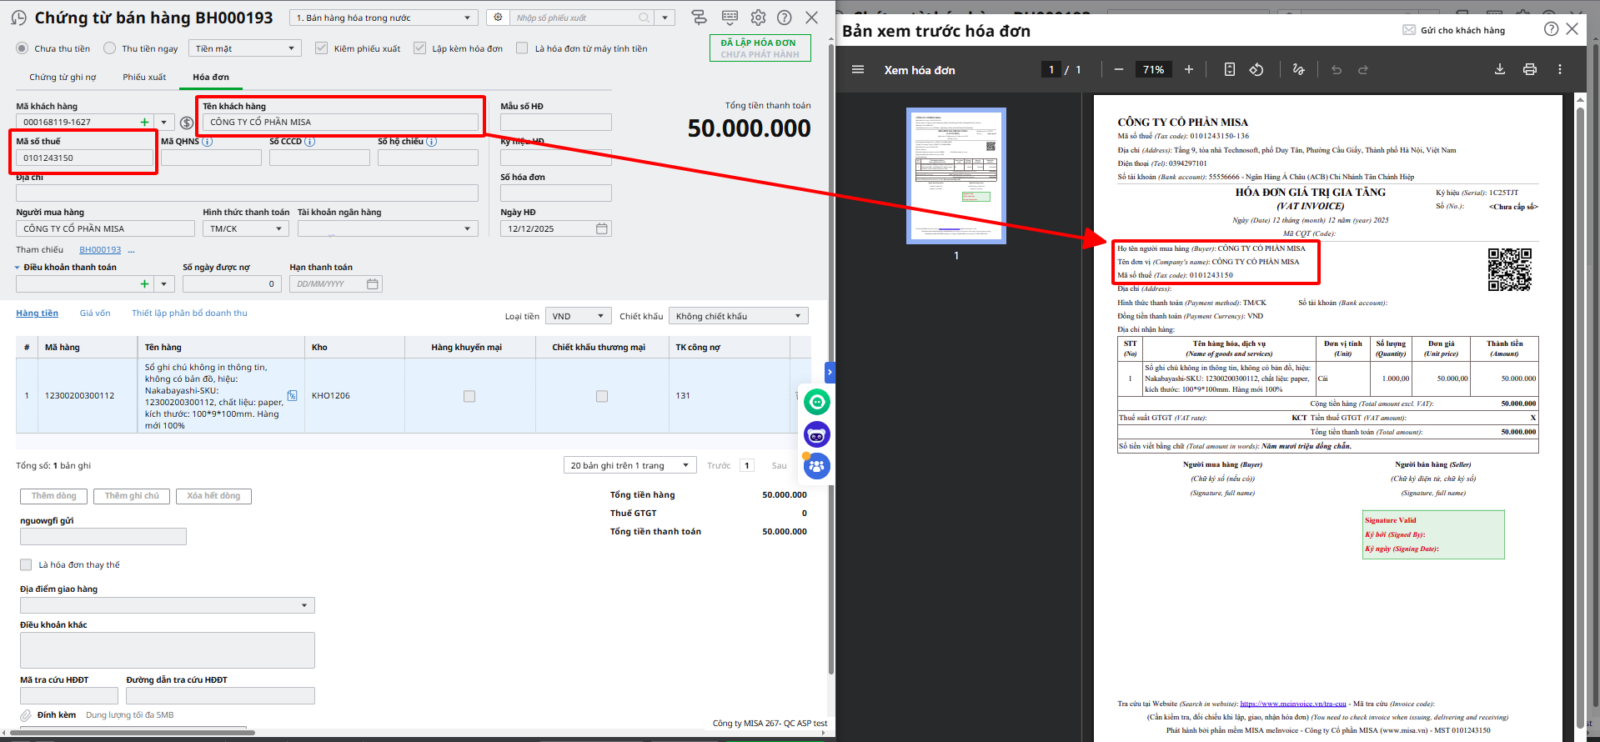
Task: Click the history clock icon beside the voucher title
Action: tap(18, 18)
